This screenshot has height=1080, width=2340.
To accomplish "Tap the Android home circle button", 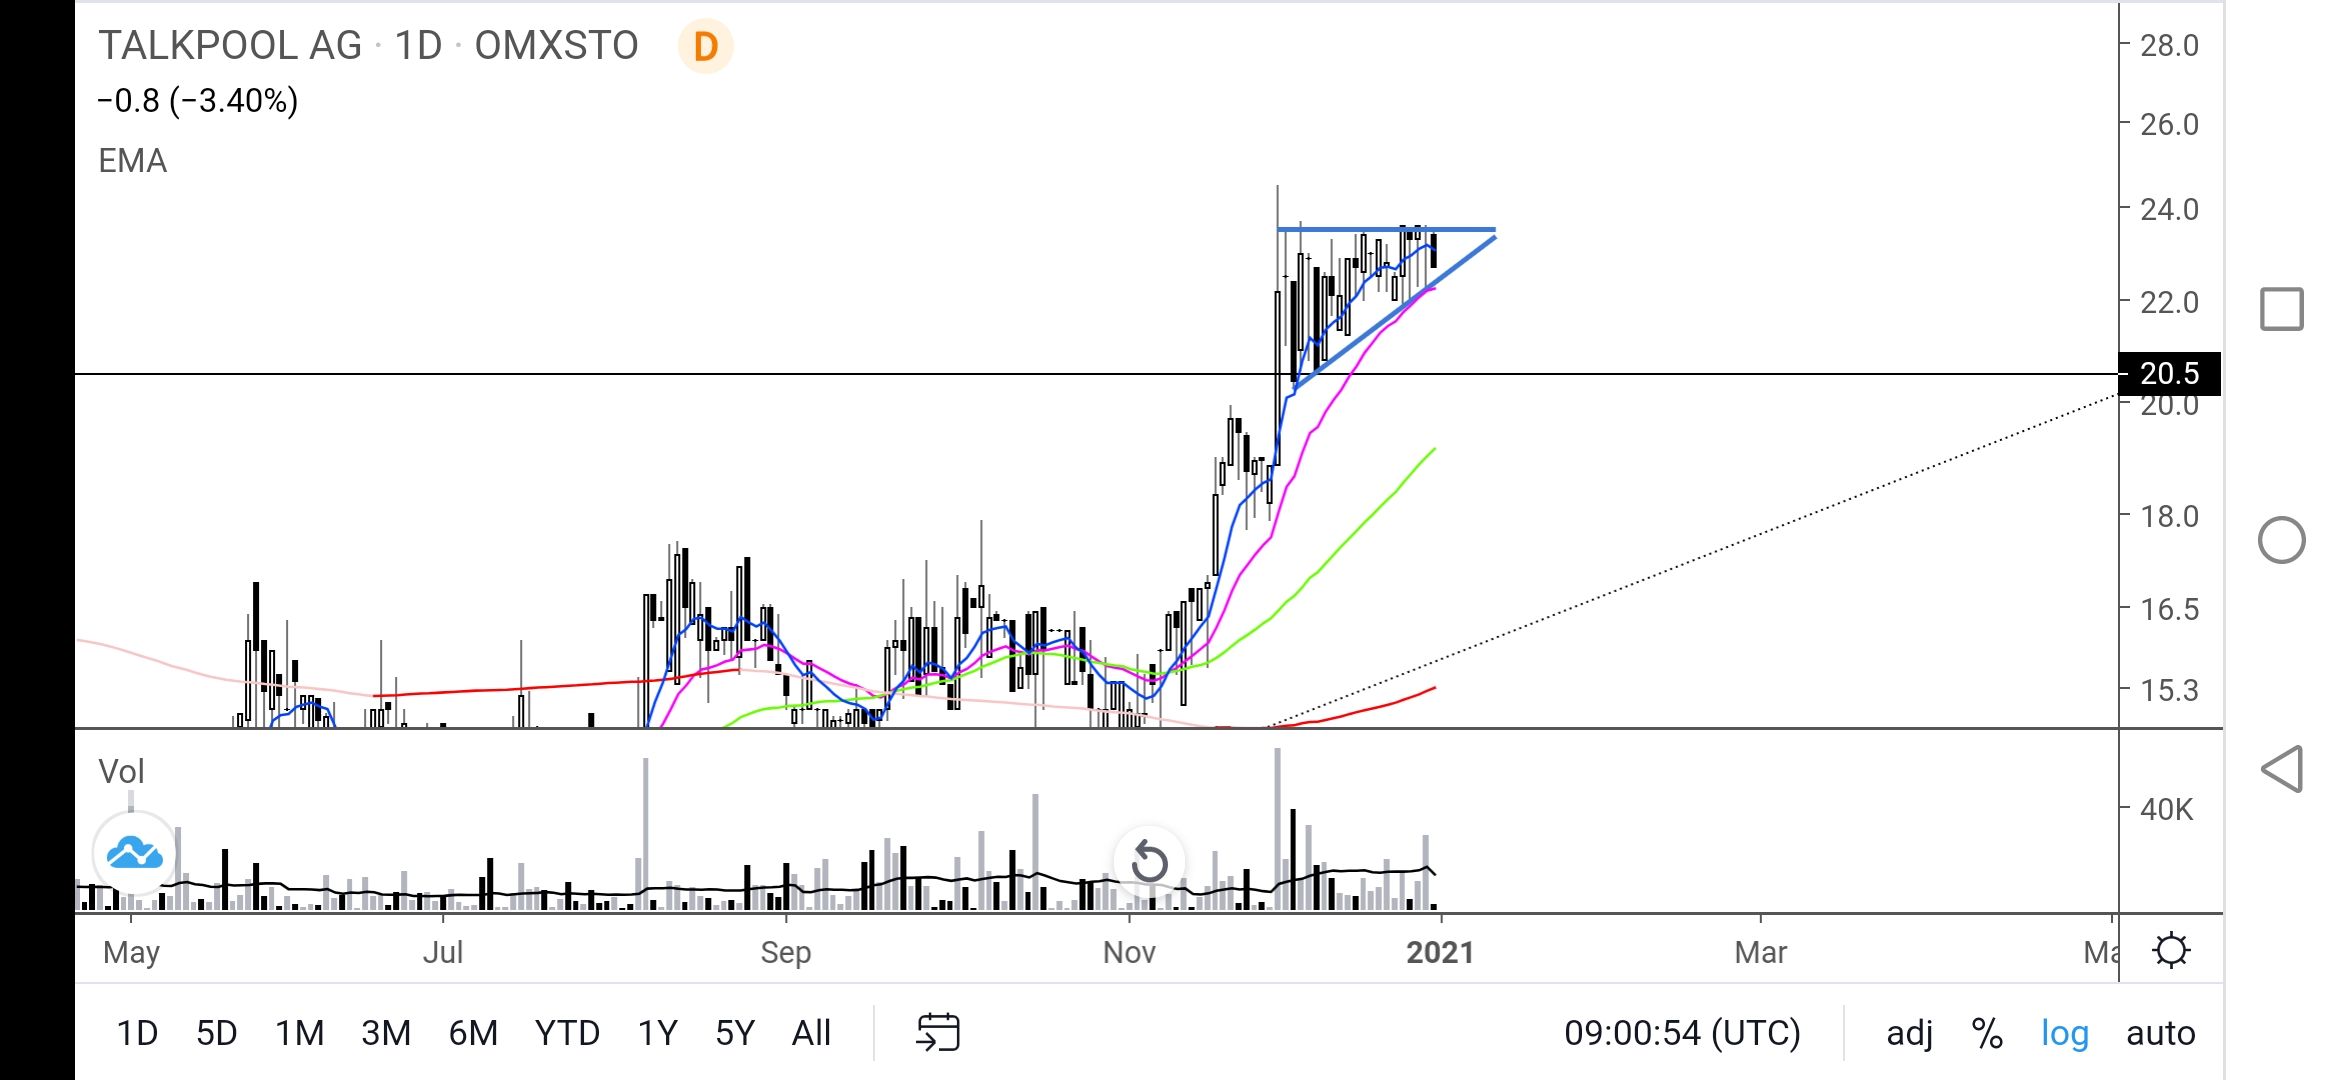I will coord(2282,541).
